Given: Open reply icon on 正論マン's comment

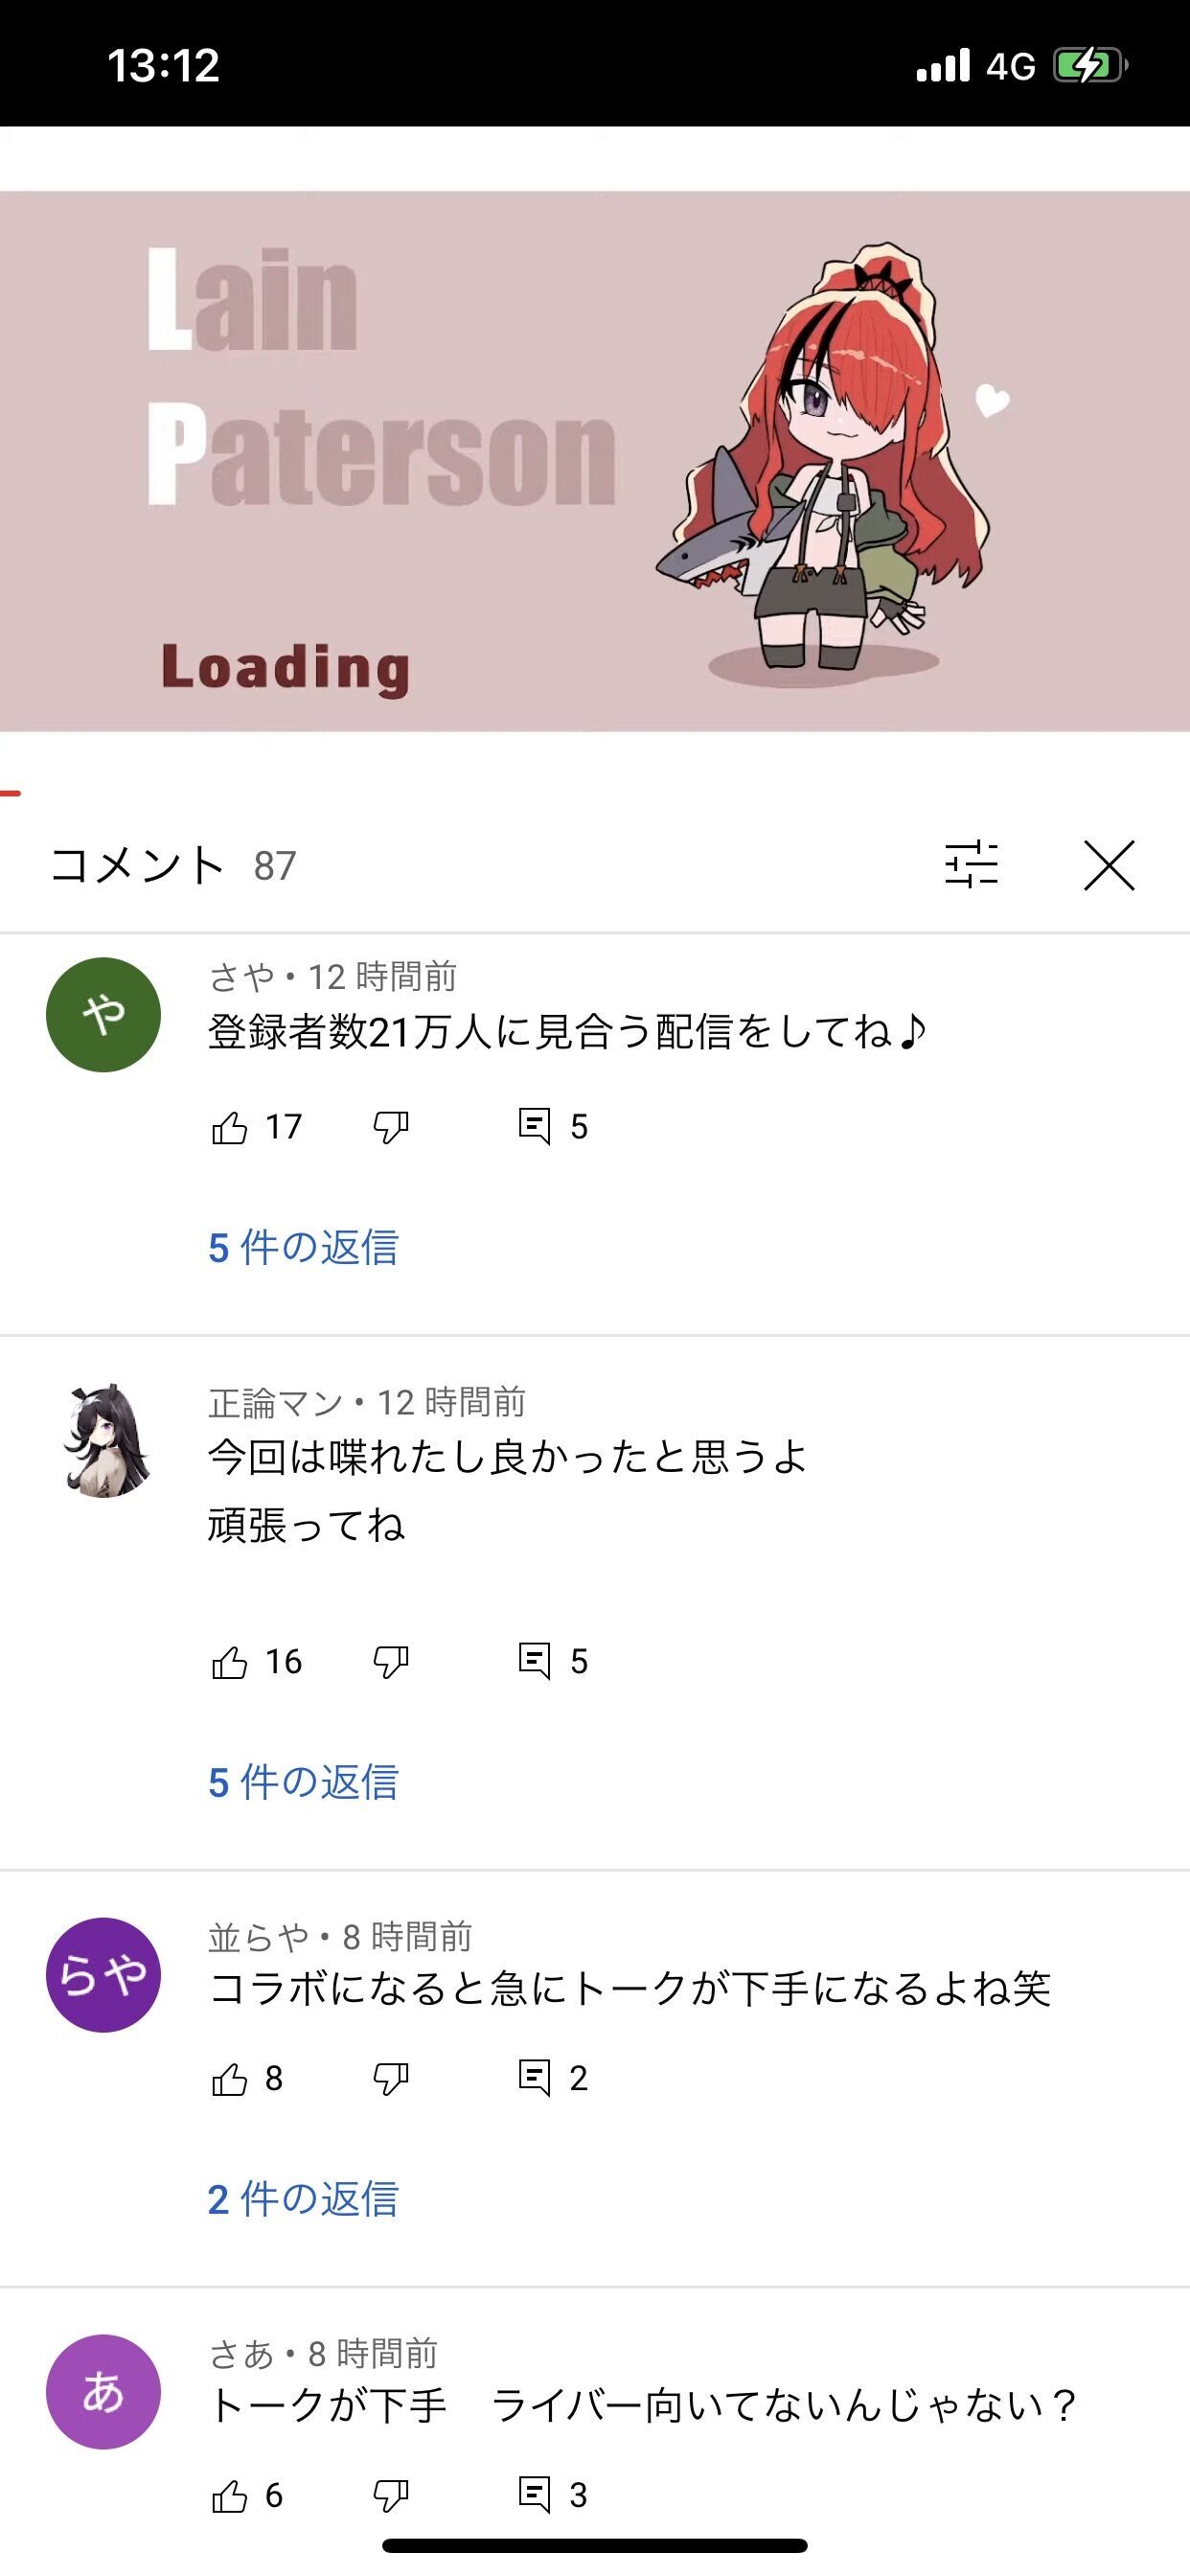Looking at the screenshot, I should pyautogui.click(x=534, y=1661).
